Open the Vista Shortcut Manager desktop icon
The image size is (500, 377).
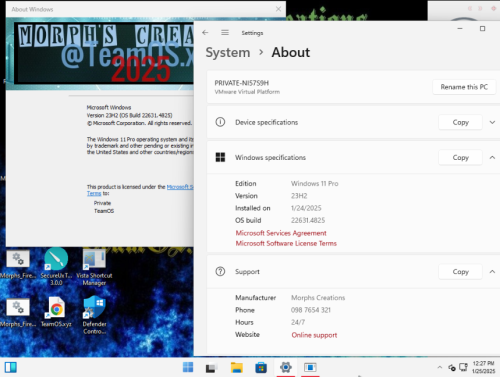click(94, 267)
